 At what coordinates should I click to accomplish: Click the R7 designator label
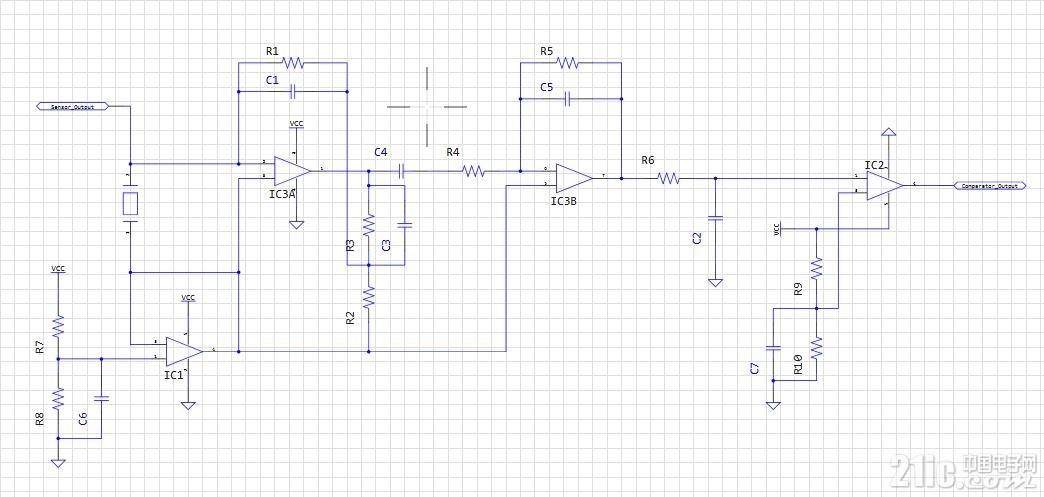pos(39,346)
